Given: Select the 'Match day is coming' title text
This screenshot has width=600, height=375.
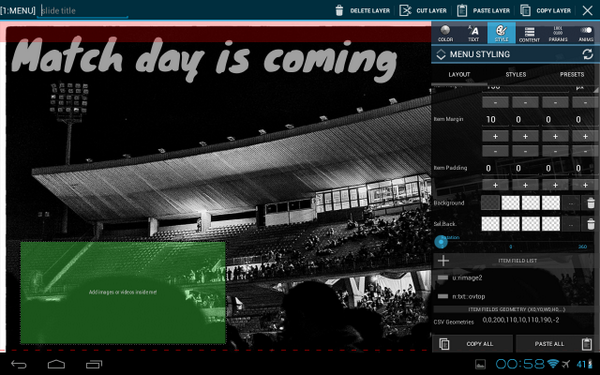Looking at the screenshot, I should pos(204,58).
